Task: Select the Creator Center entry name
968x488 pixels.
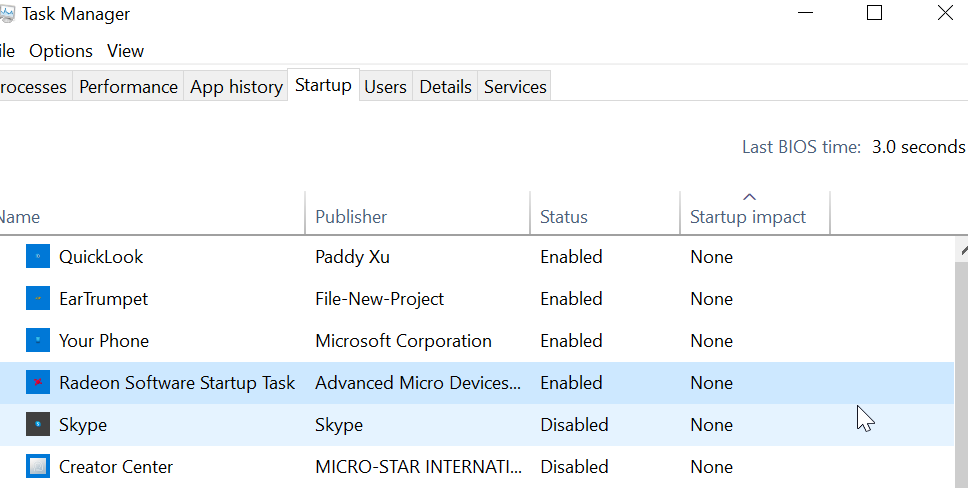Action: 115,466
